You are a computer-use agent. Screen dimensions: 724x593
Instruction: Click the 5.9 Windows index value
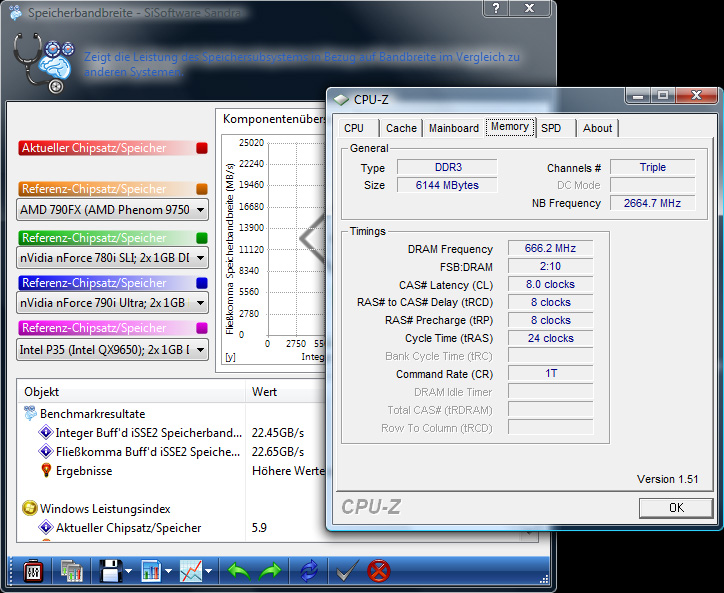[x=259, y=527]
